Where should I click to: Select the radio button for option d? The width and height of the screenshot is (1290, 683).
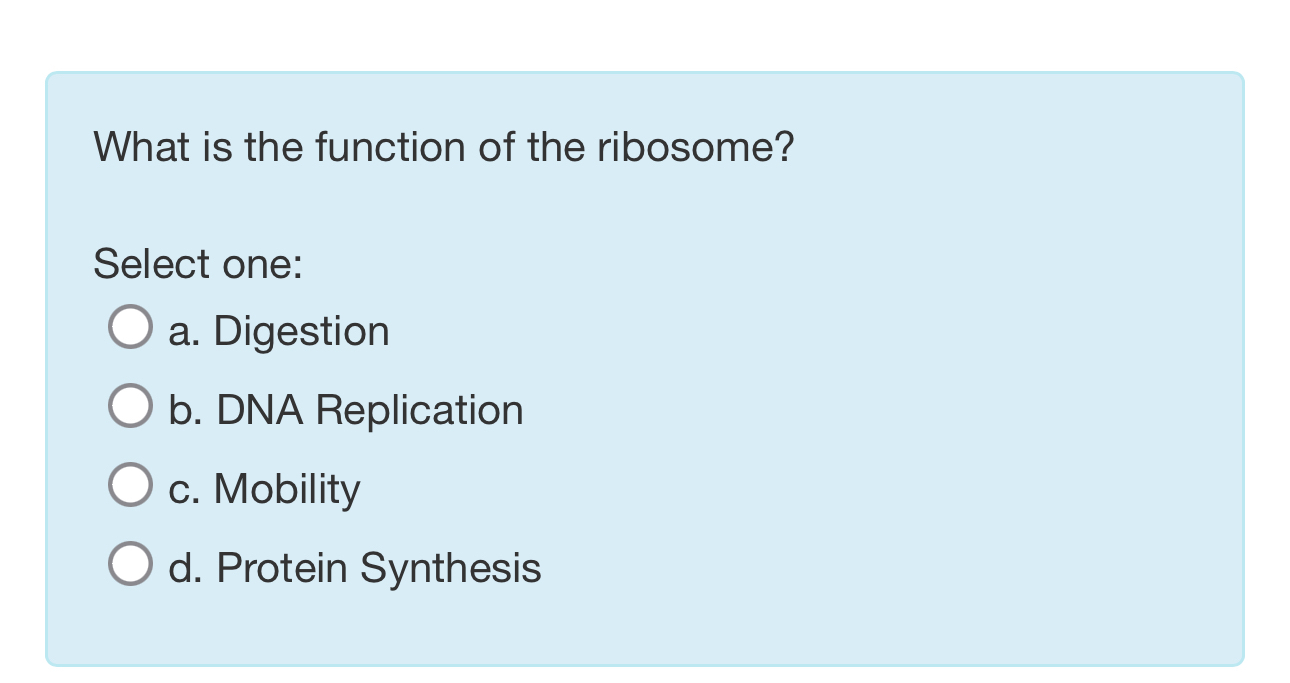130,562
